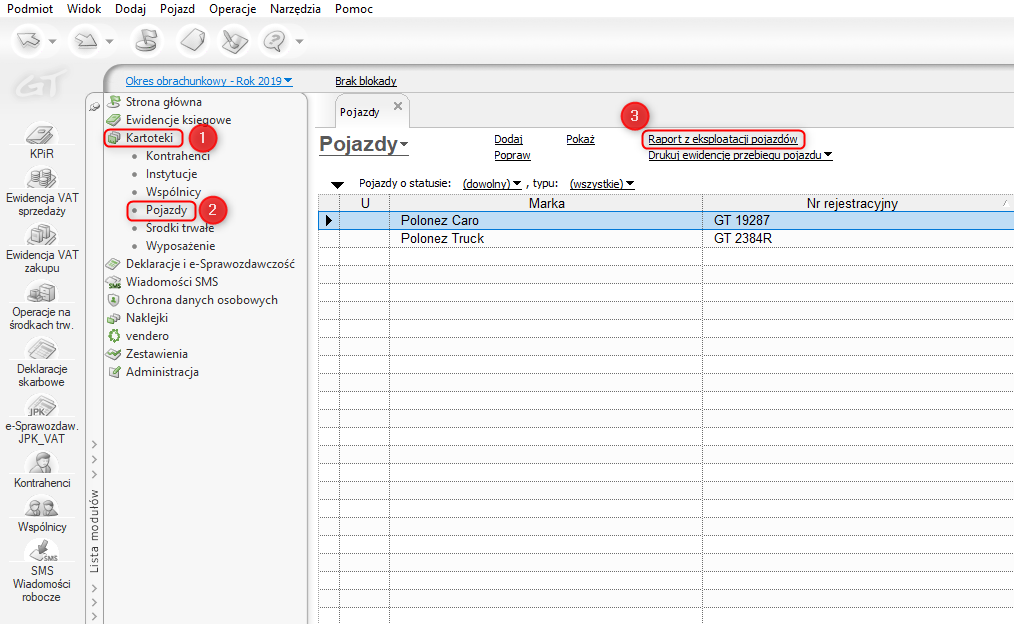Click the Deklaracje i e-Sprawozdawczość tree icon
The image size is (1014, 624).
pos(114,264)
